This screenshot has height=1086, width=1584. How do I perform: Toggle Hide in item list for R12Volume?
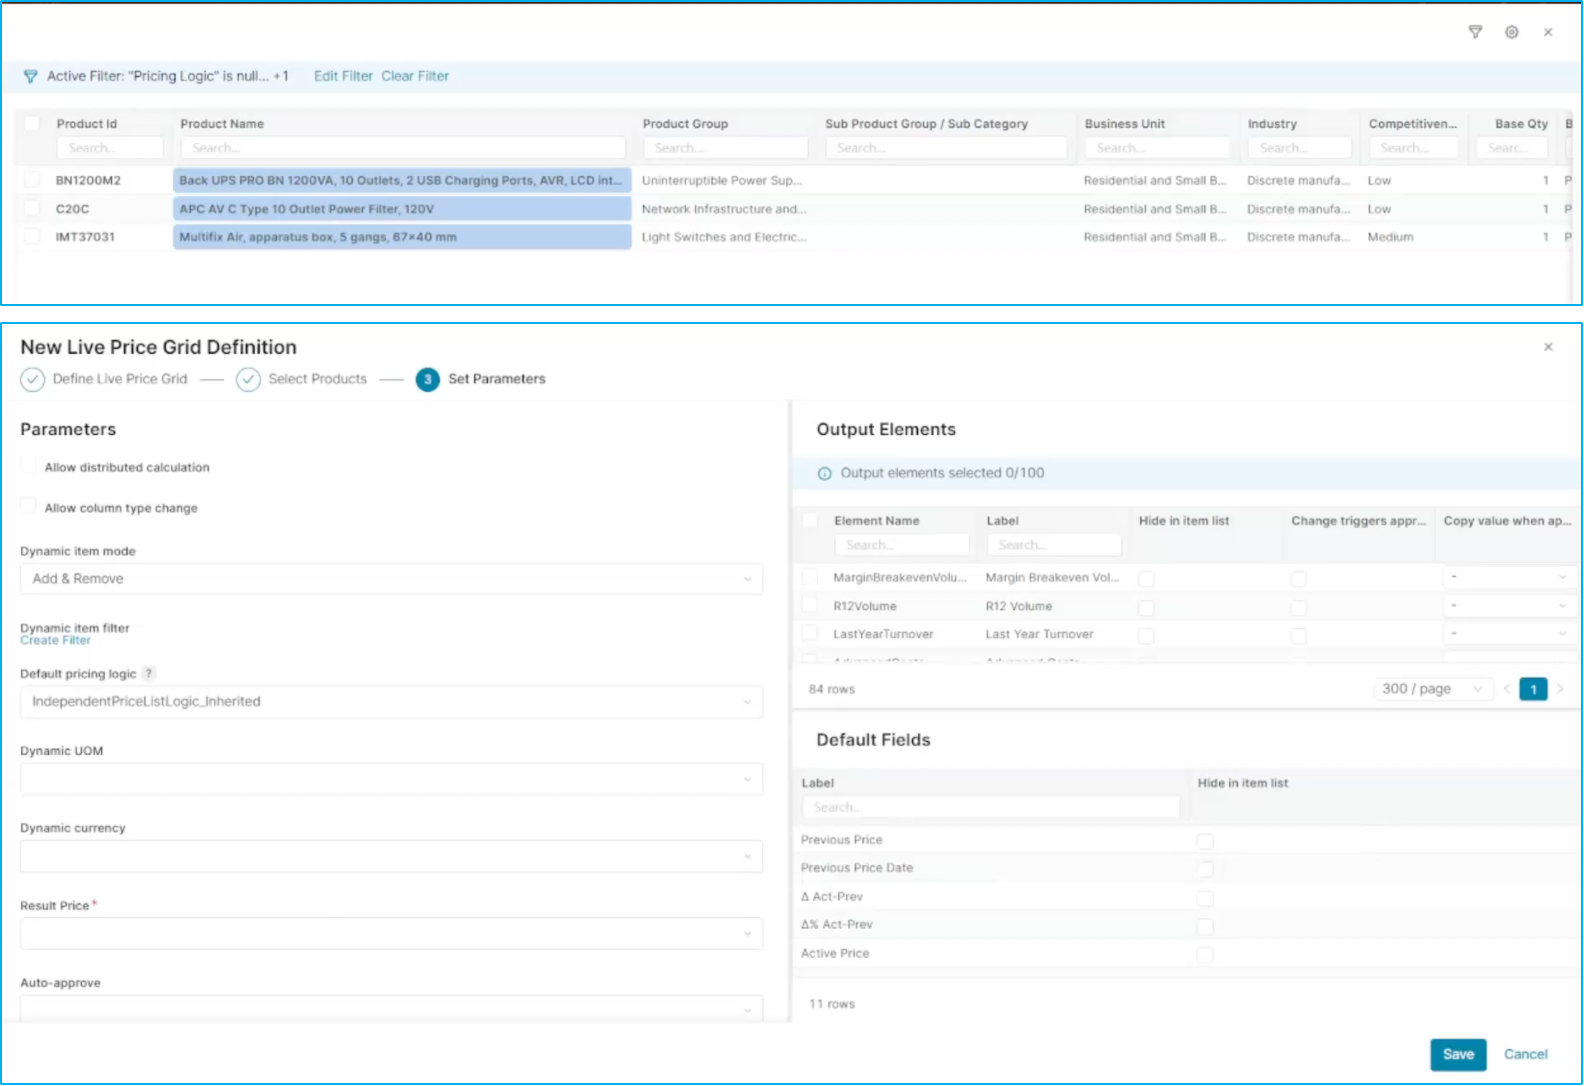click(x=1147, y=607)
